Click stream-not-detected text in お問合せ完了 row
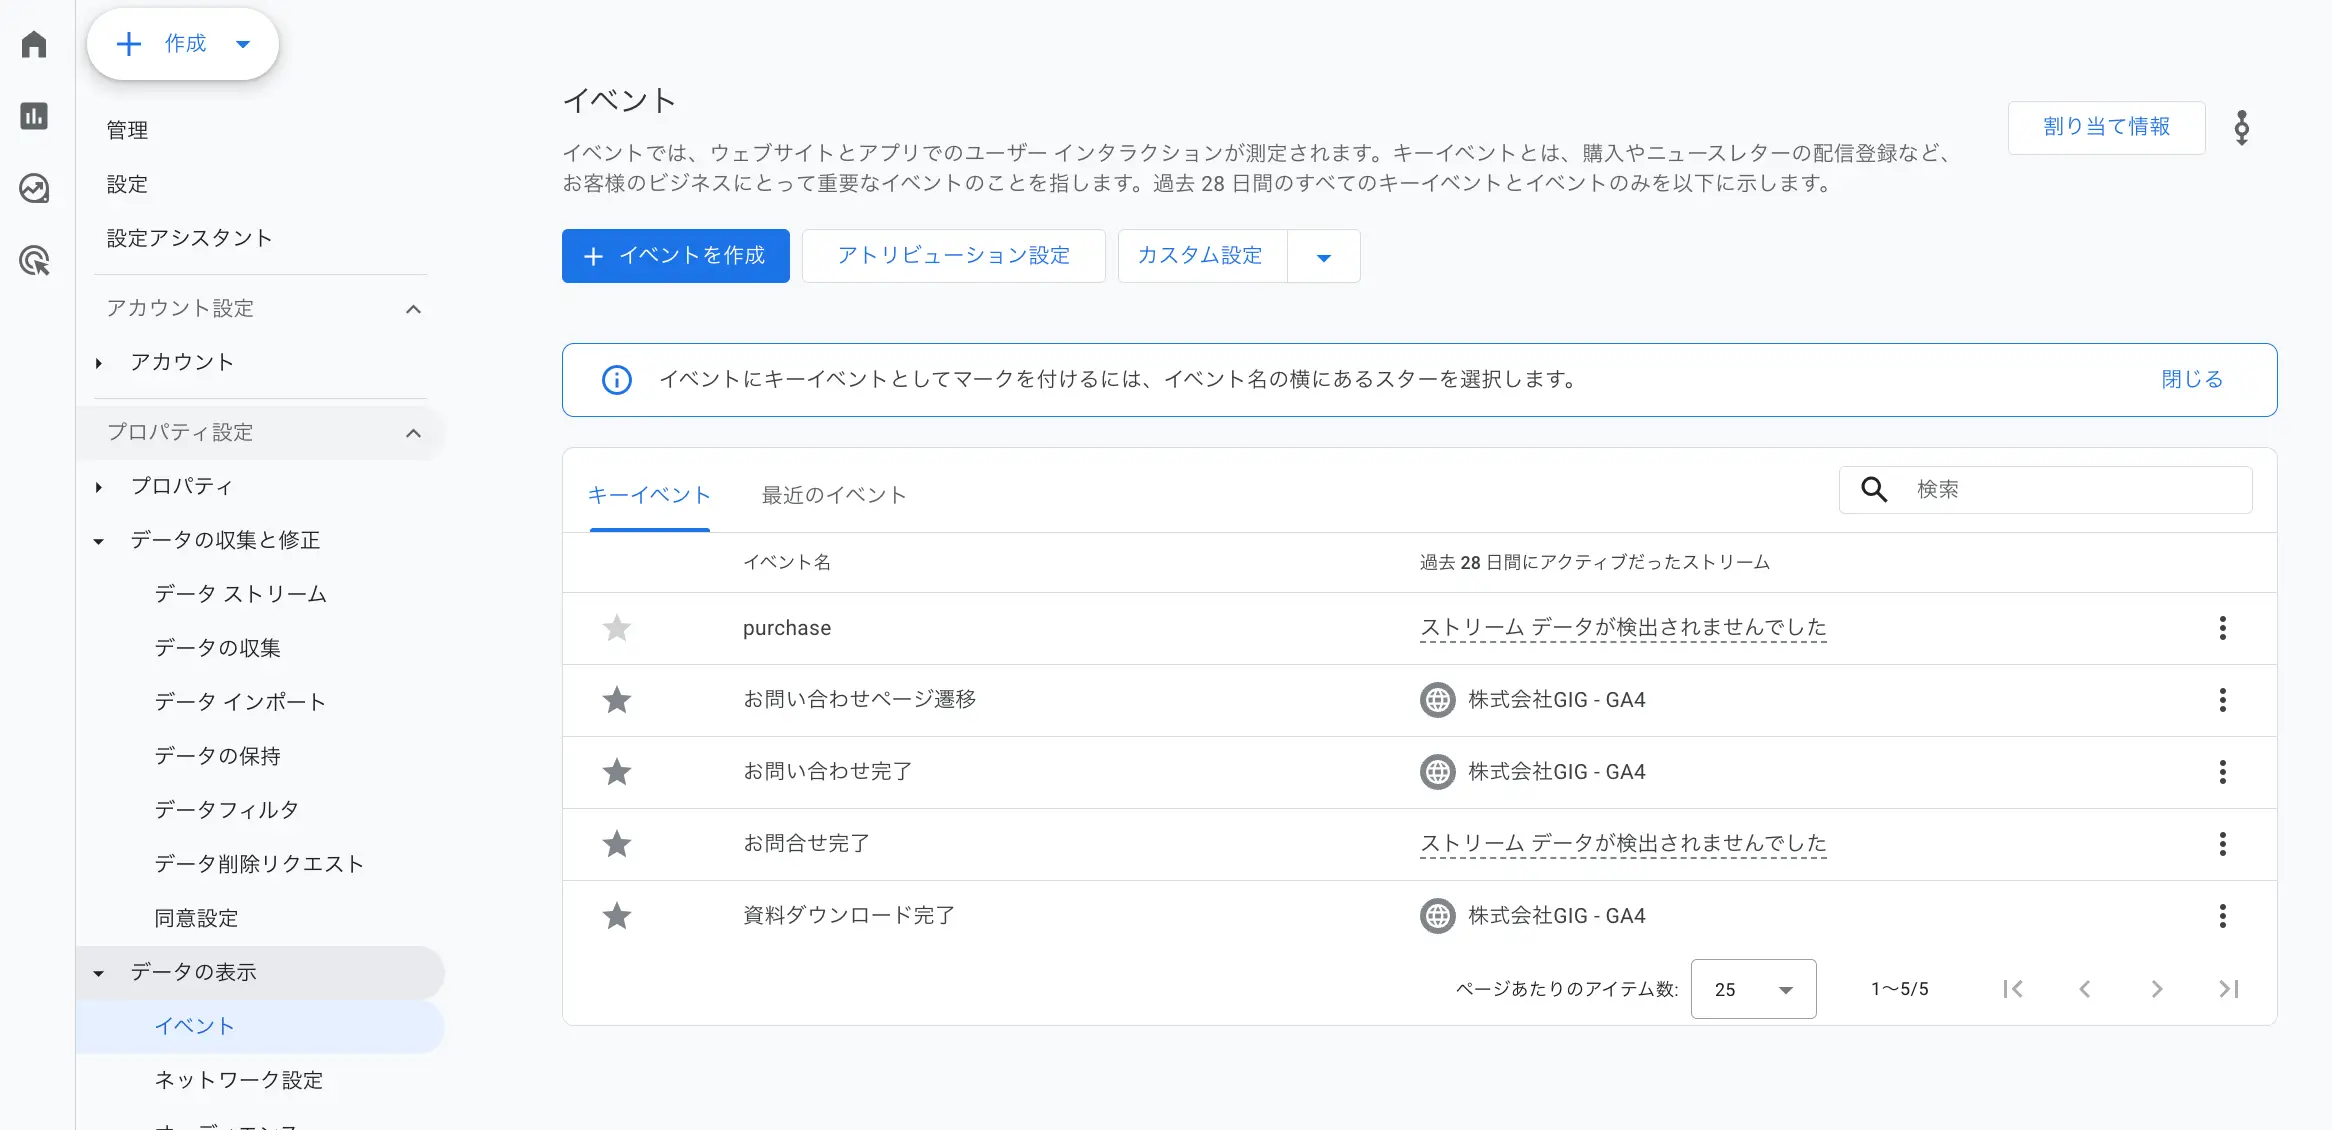 point(1623,844)
